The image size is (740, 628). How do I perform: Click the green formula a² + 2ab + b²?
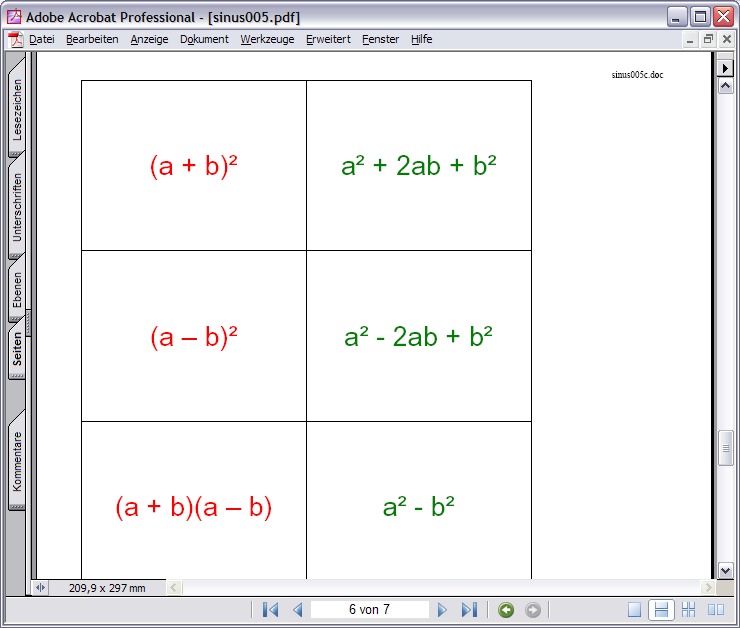[x=419, y=165]
